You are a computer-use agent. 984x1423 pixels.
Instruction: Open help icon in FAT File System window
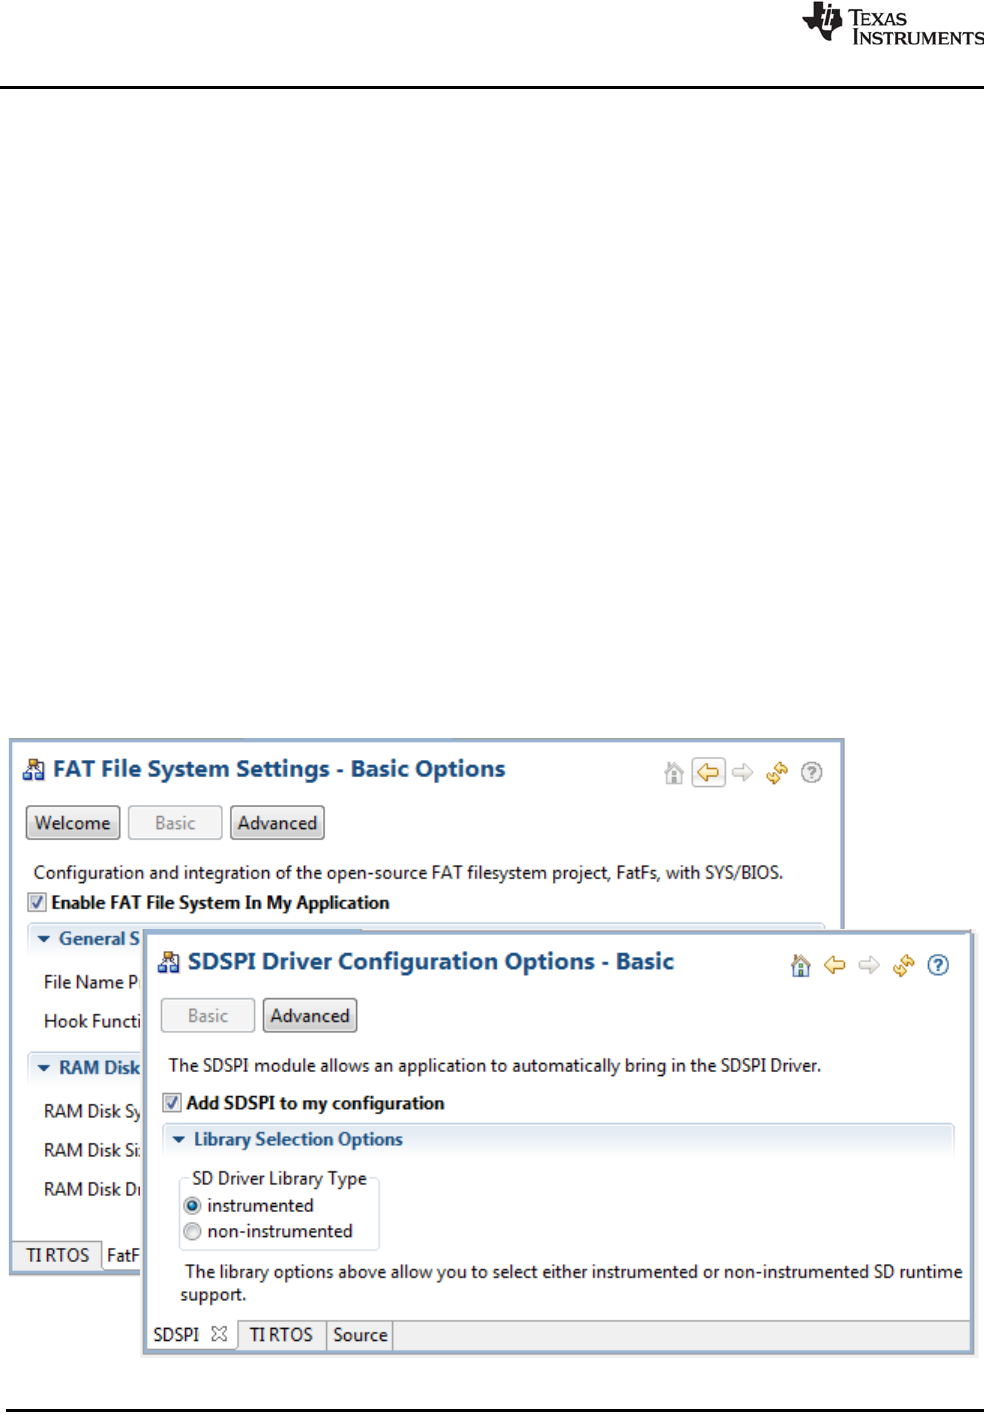[812, 773]
